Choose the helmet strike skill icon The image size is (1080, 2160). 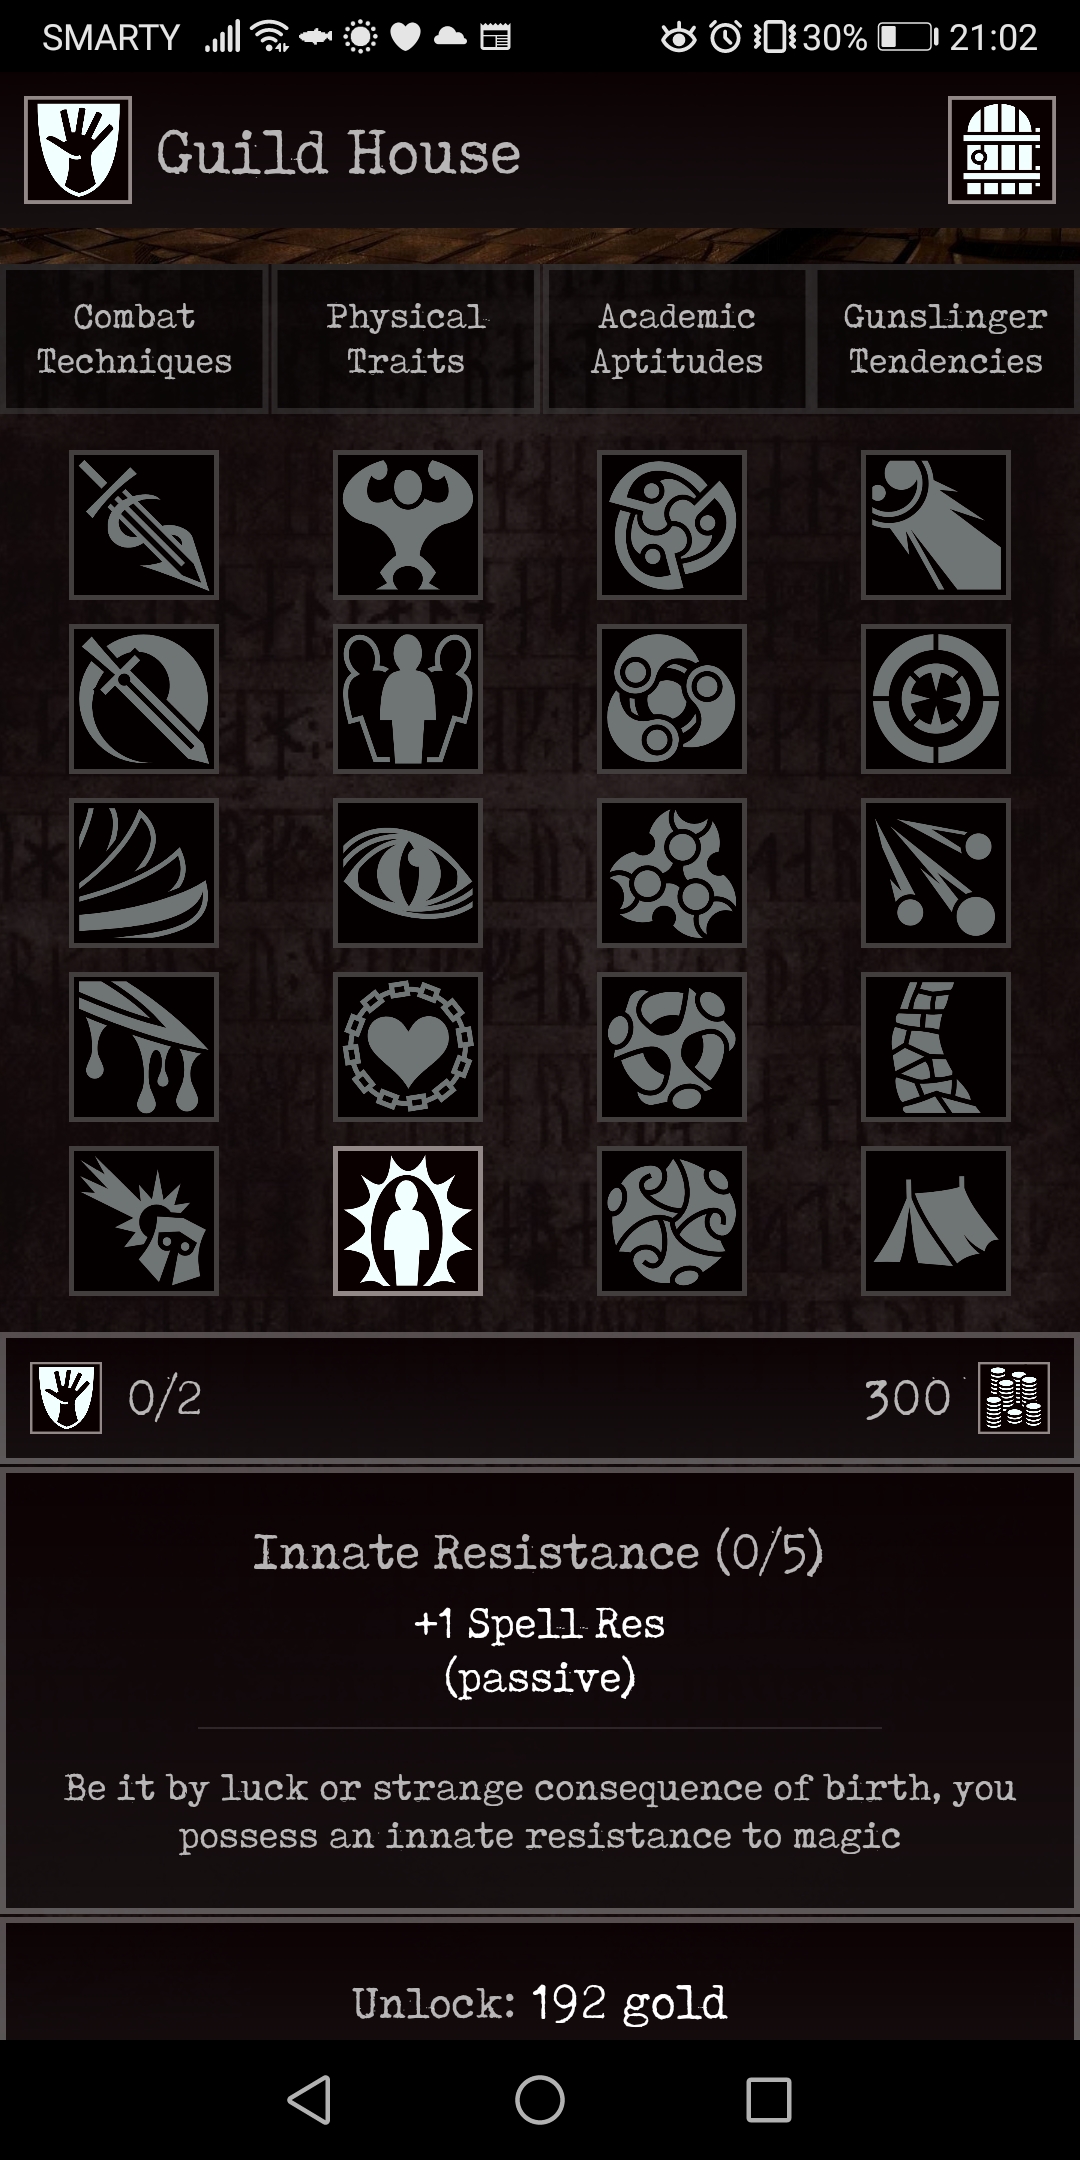point(144,1221)
